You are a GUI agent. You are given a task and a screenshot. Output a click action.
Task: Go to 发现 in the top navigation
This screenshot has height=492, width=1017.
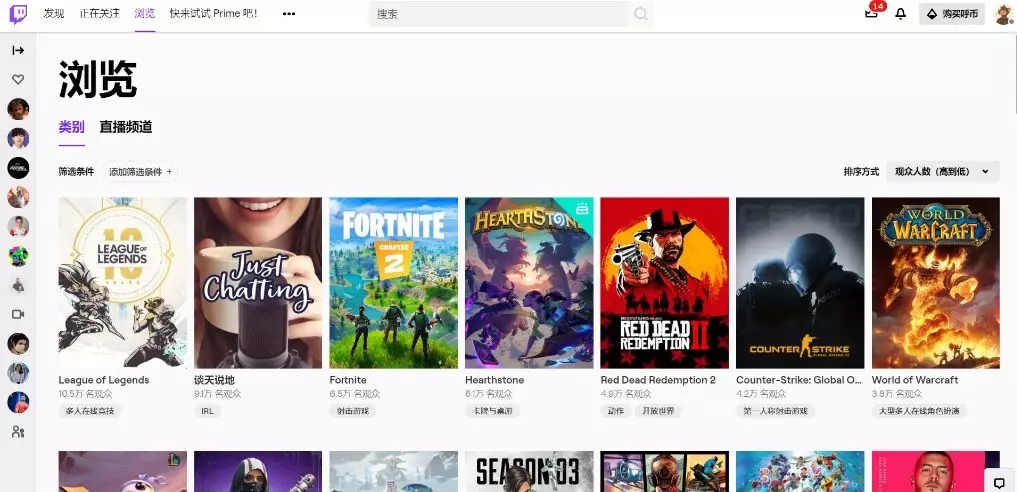click(54, 14)
